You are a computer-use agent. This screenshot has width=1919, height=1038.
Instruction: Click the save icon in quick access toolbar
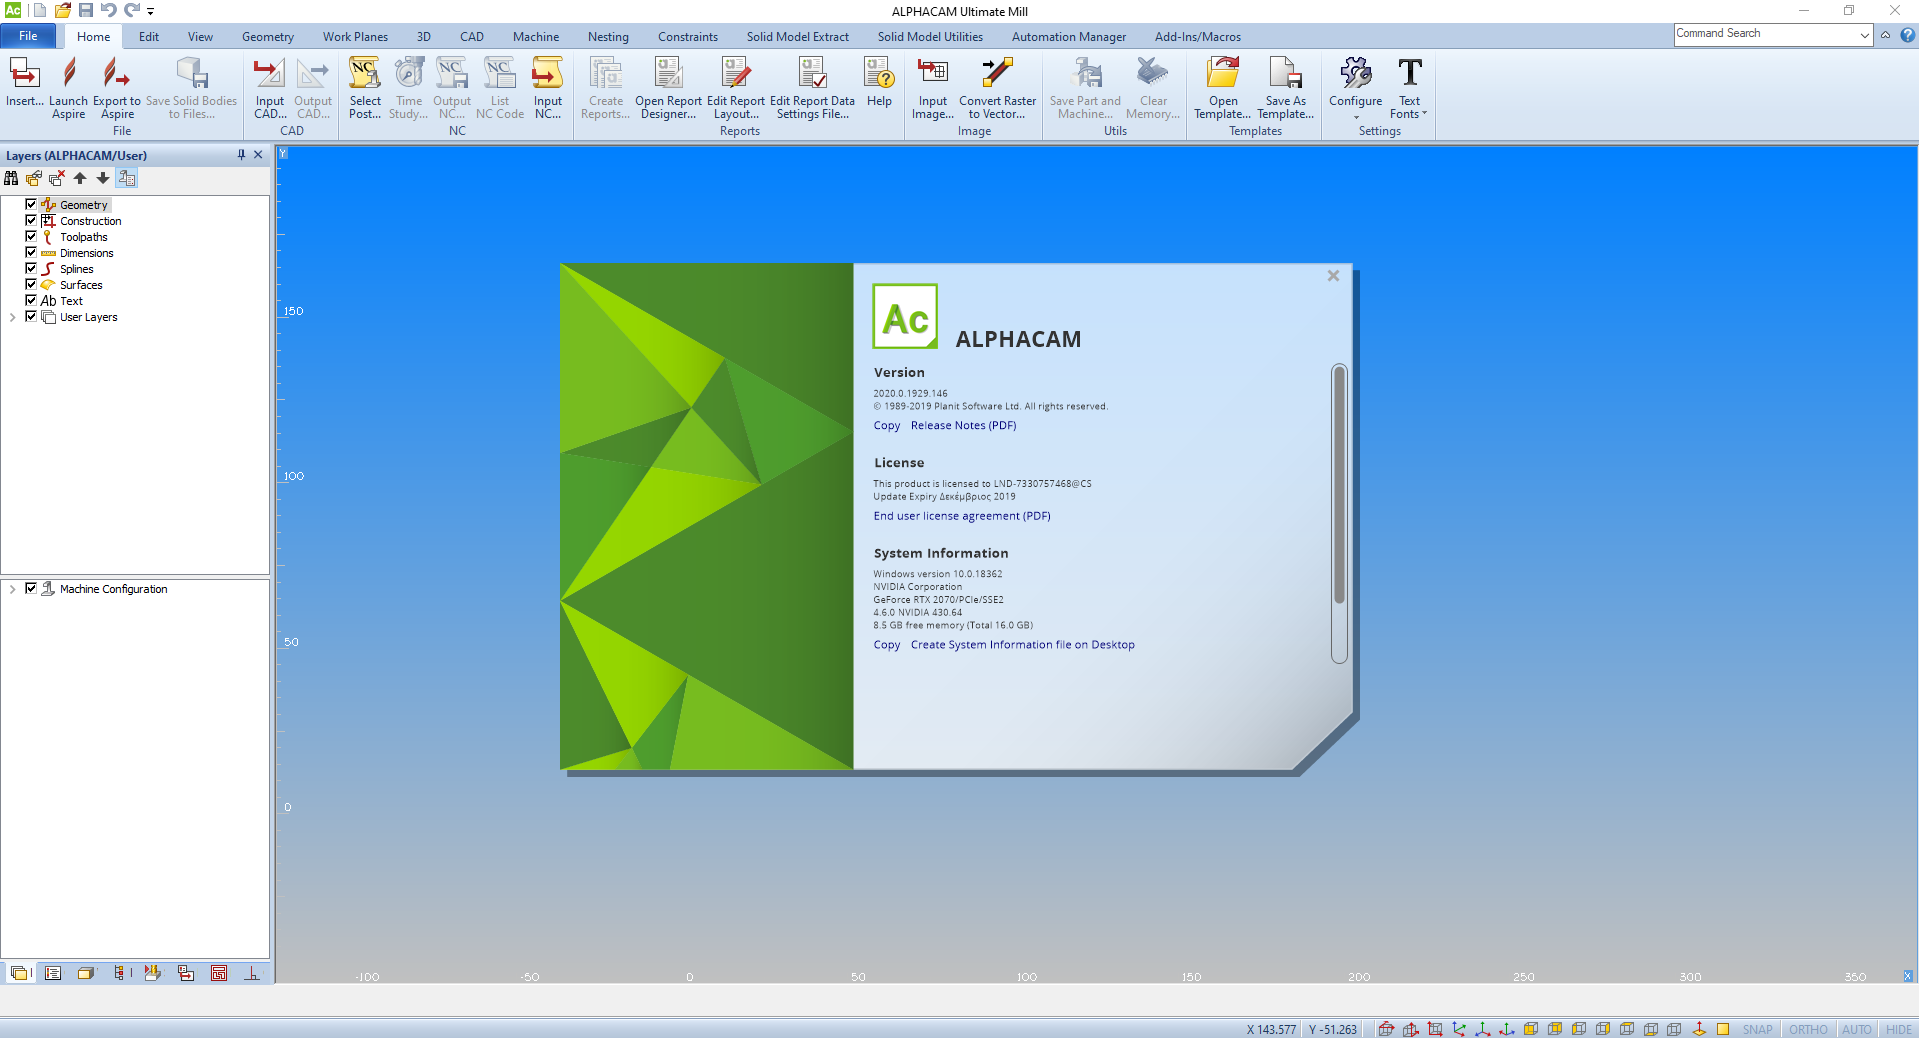[x=86, y=10]
